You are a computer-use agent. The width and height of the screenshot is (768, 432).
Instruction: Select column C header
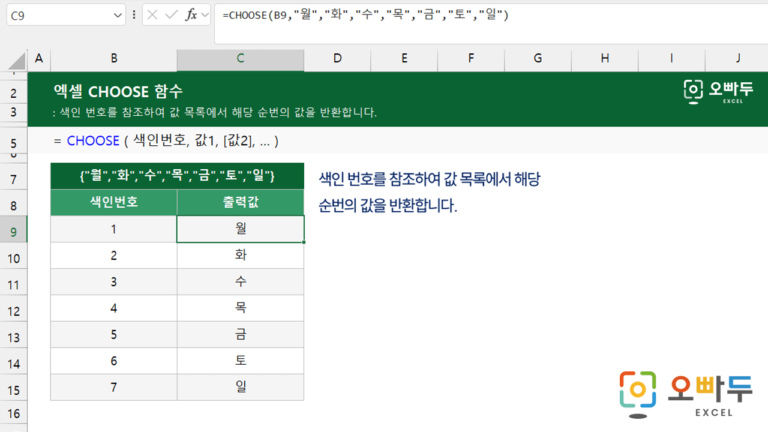tap(240, 59)
